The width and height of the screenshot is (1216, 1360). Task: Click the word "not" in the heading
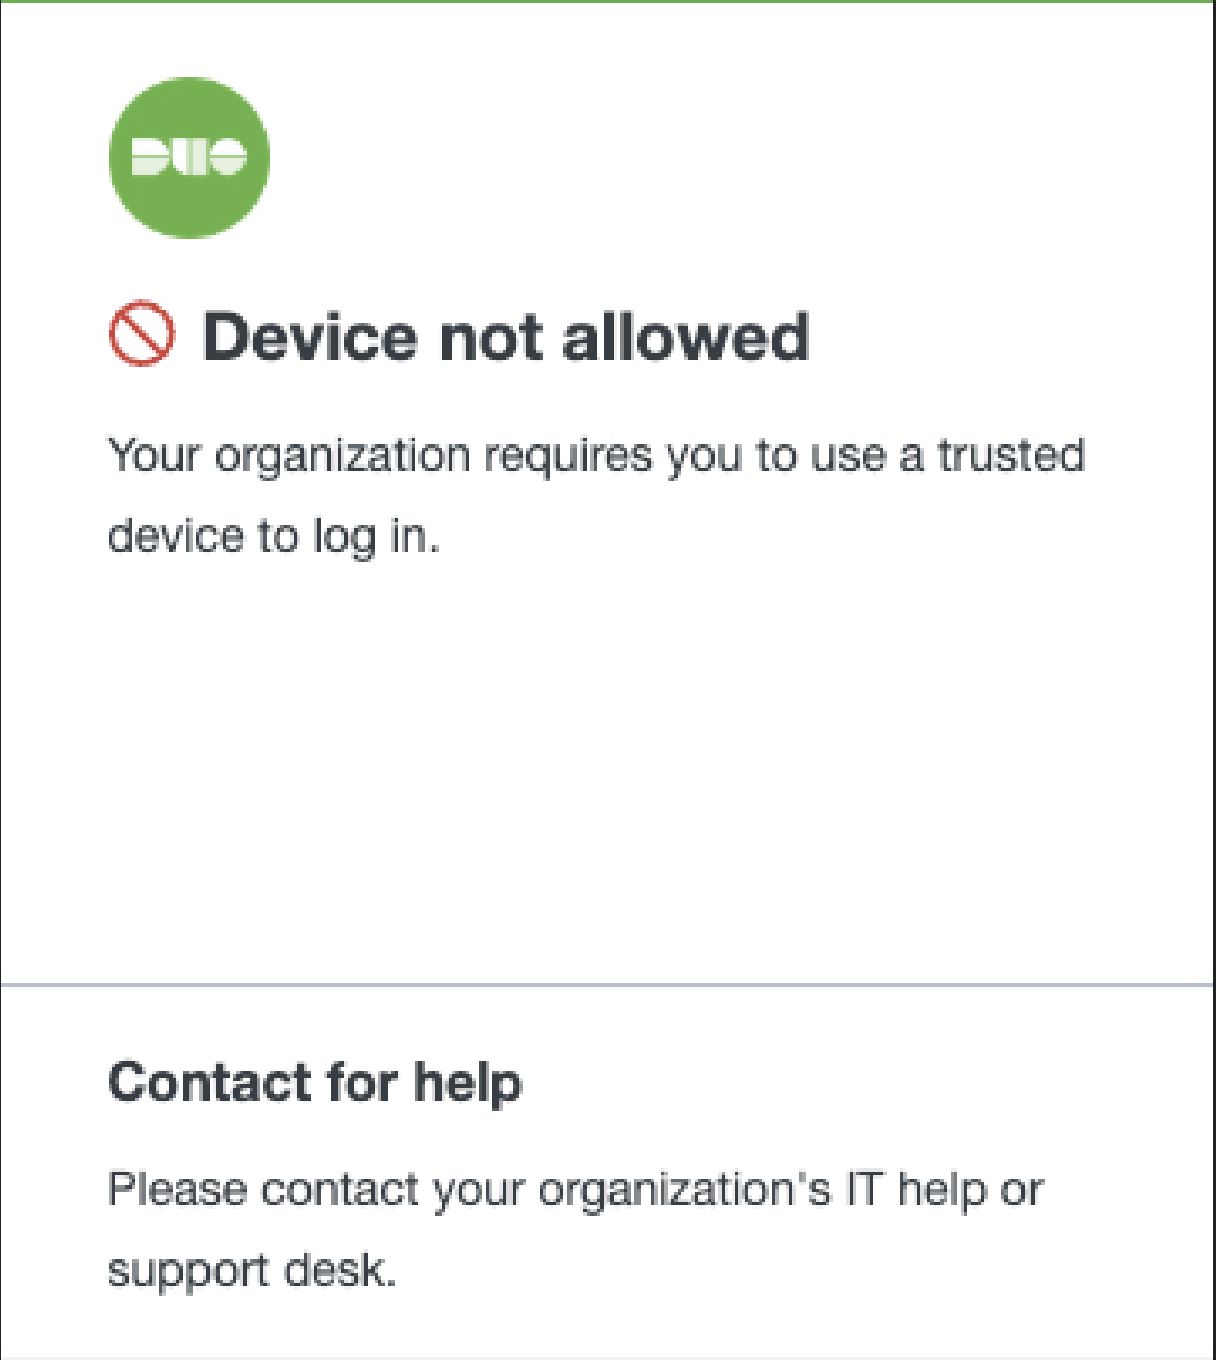point(490,338)
